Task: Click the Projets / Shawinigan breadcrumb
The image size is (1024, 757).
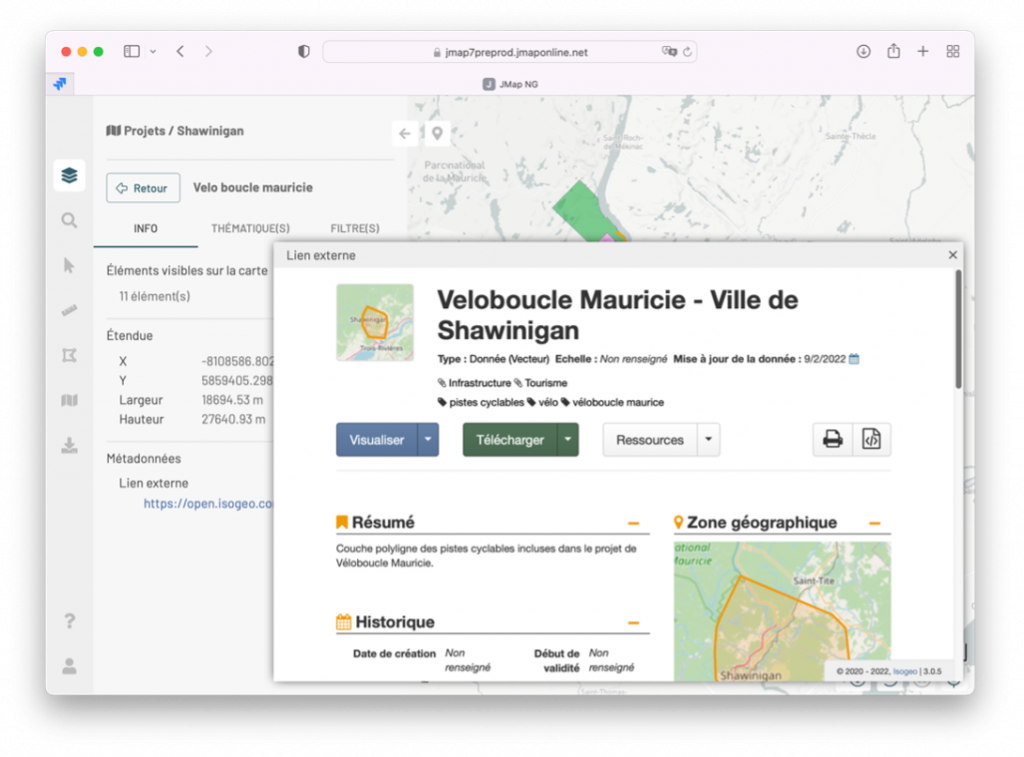Action: [175, 131]
